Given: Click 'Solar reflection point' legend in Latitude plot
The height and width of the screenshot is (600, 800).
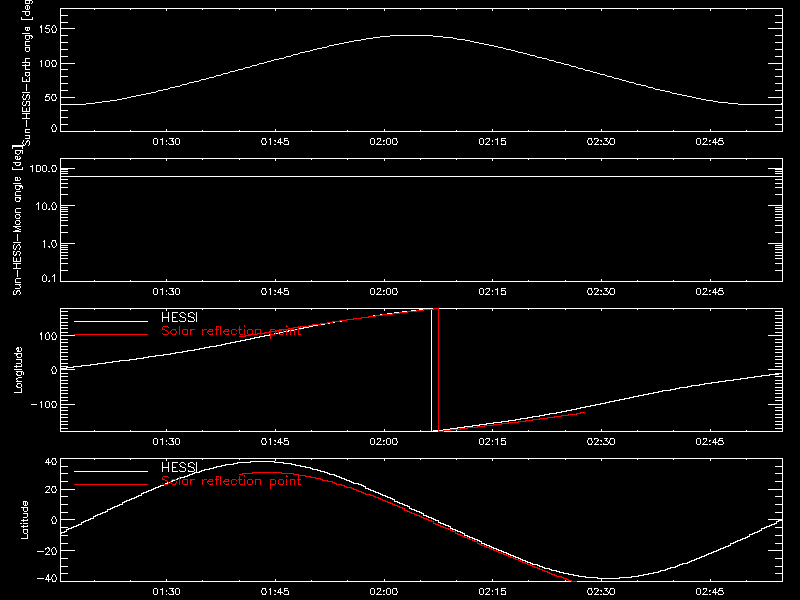Looking at the screenshot, I should click(231, 481).
